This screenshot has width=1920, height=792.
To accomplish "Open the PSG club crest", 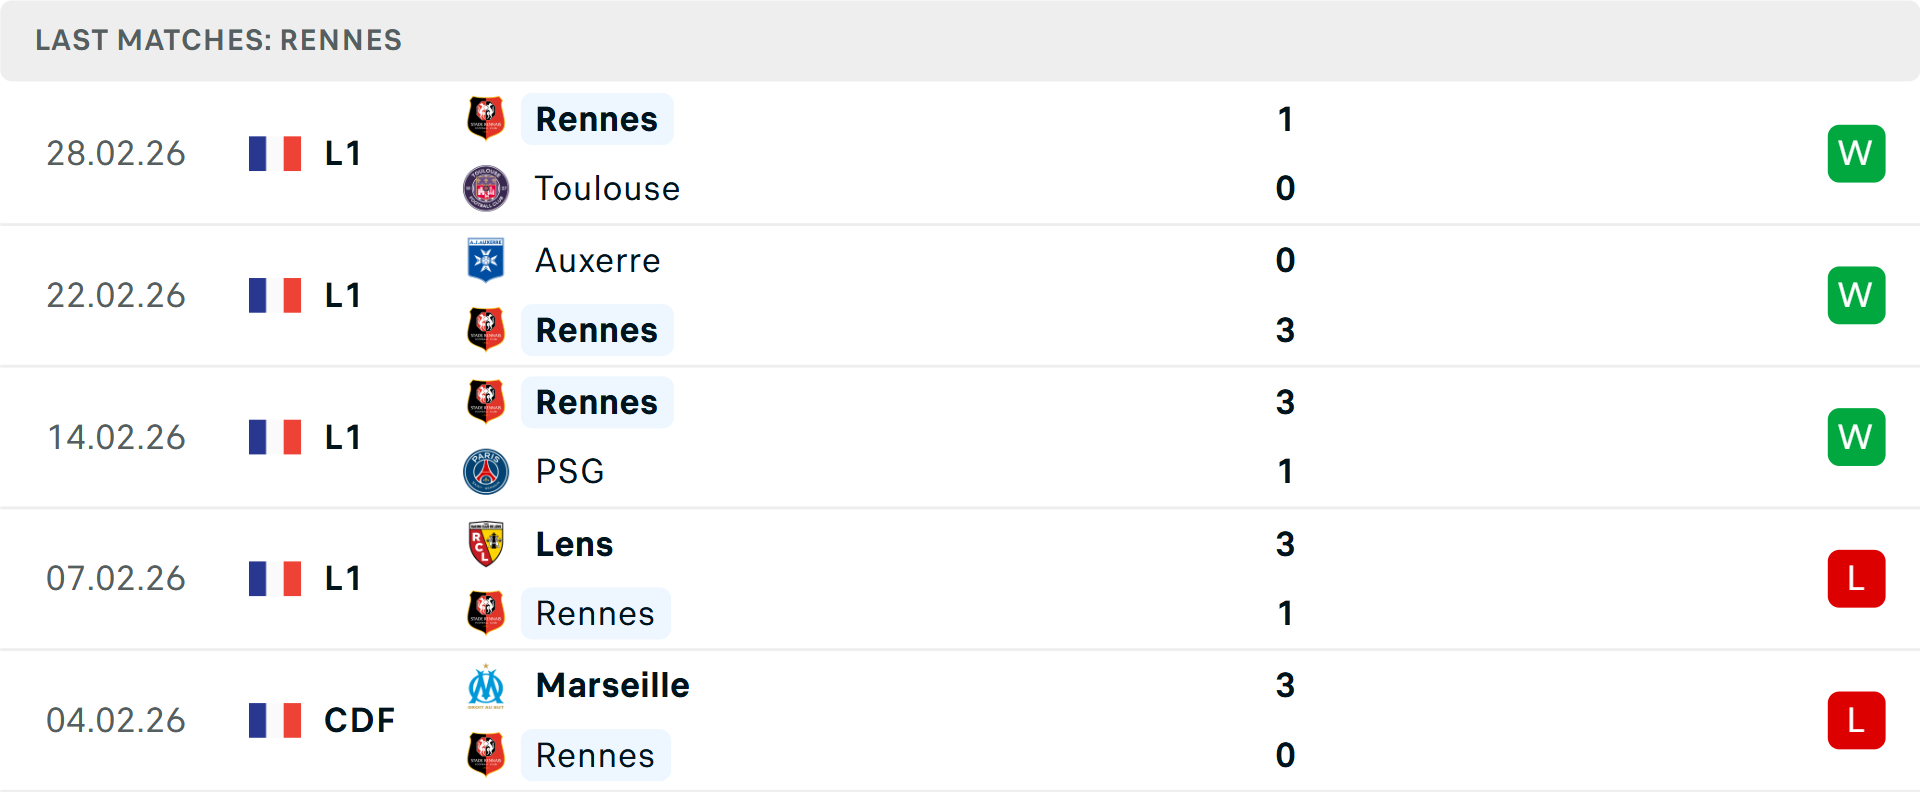I will (x=486, y=471).
